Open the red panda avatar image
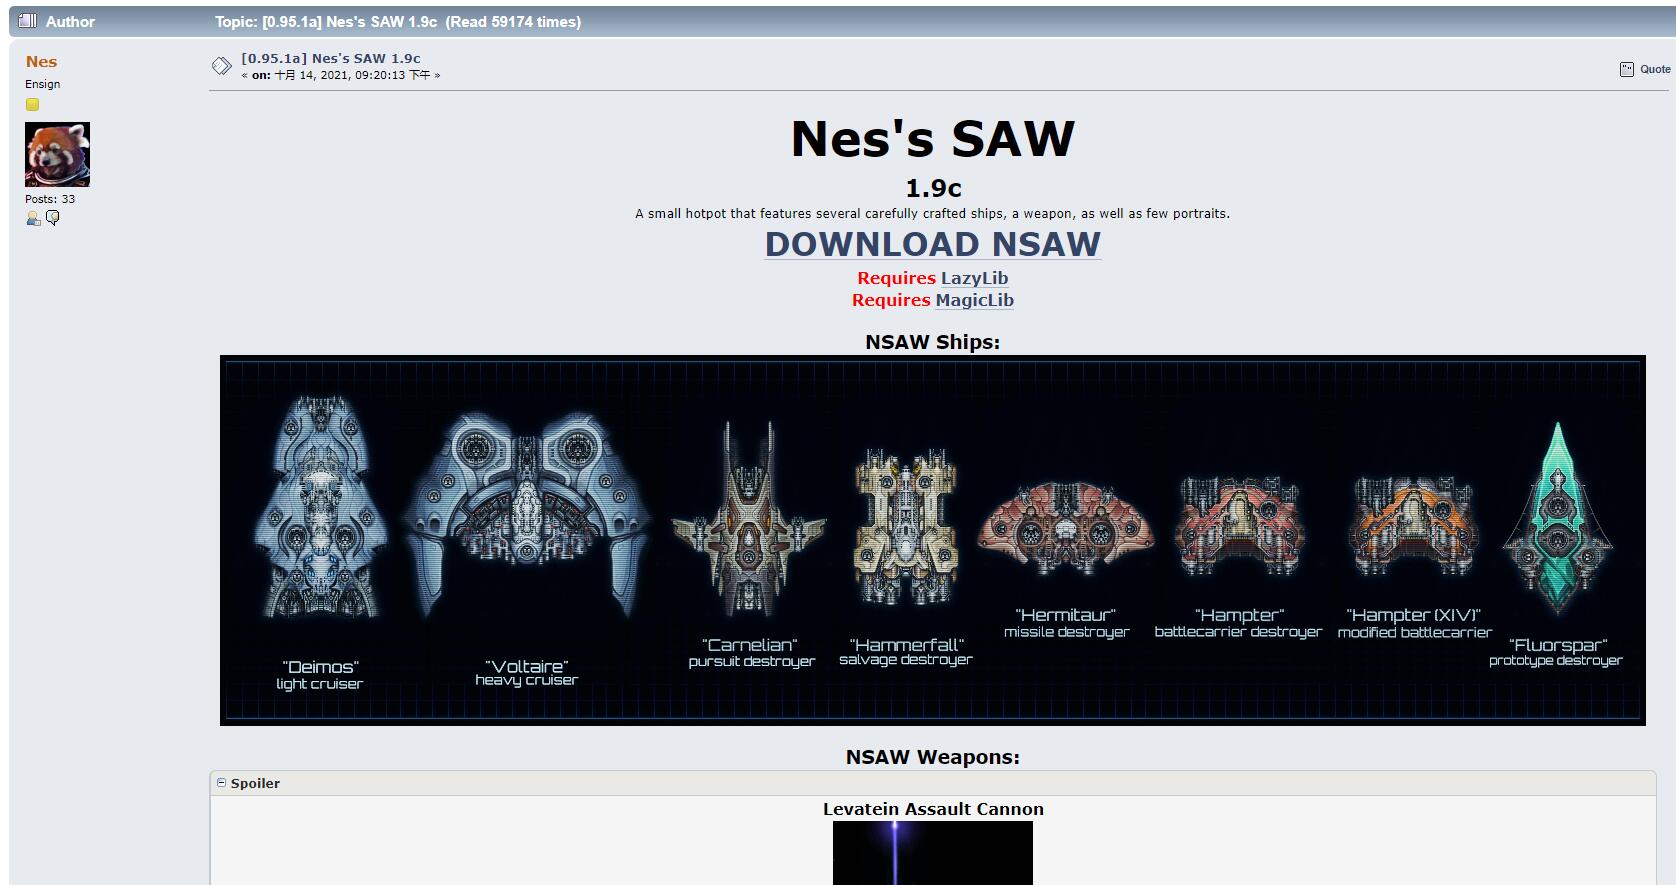Screen dimensions: 1676x885 pyautogui.click(x=57, y=154)
